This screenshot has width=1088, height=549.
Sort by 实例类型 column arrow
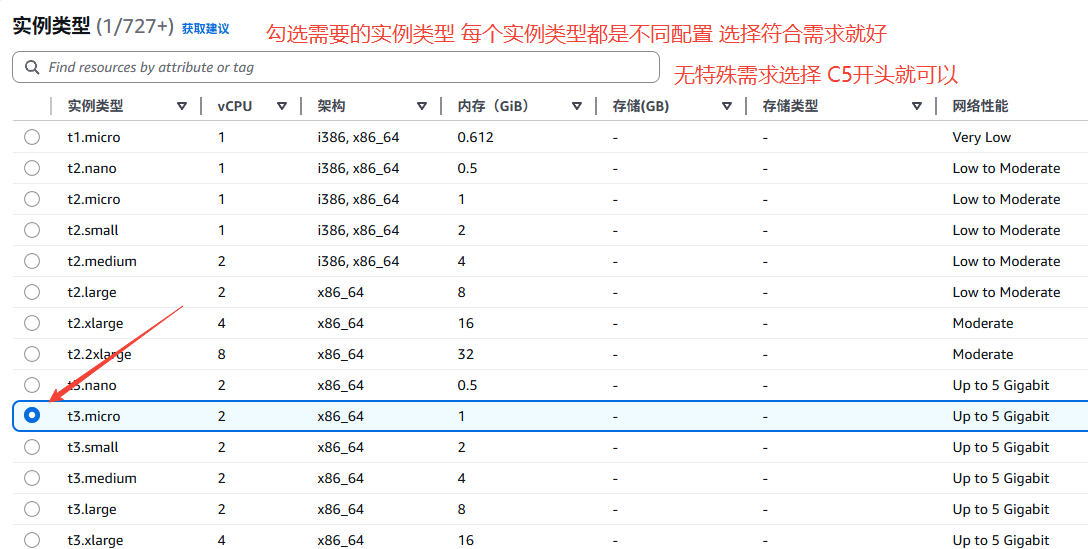click(x=182, y=106)
